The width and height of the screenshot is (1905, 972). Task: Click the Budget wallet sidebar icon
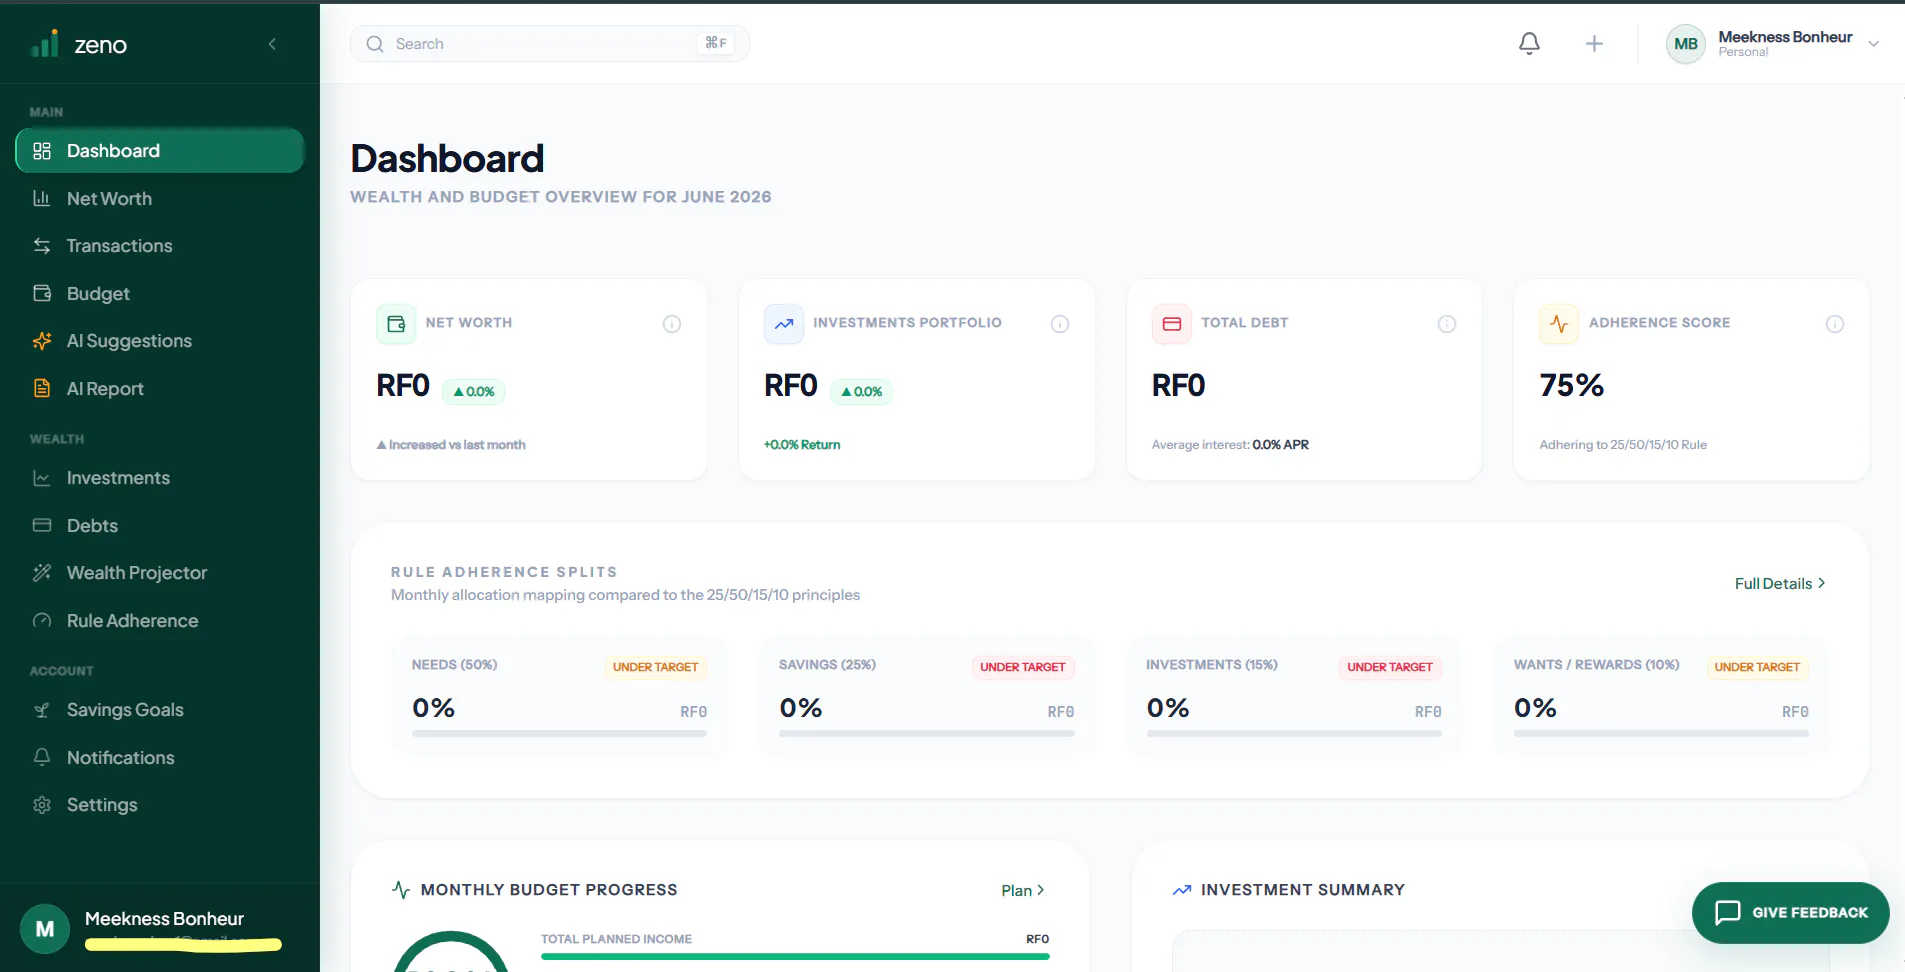coord(42,293)
